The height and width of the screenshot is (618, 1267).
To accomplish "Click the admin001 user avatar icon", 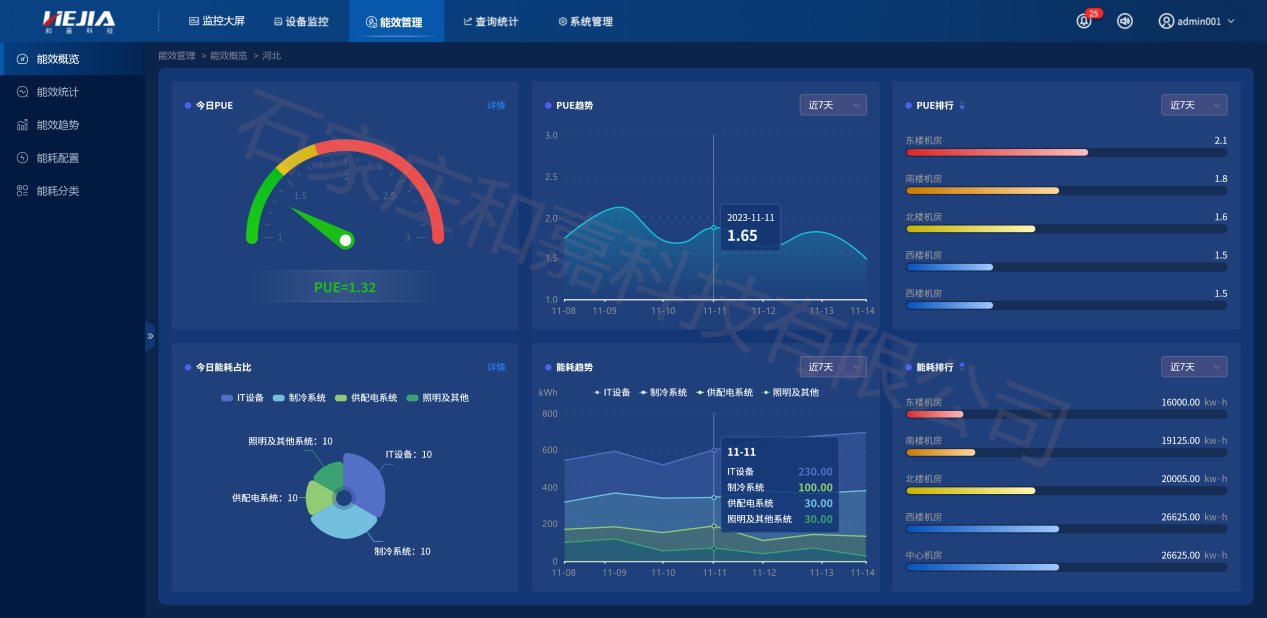I will point(1166,21).
